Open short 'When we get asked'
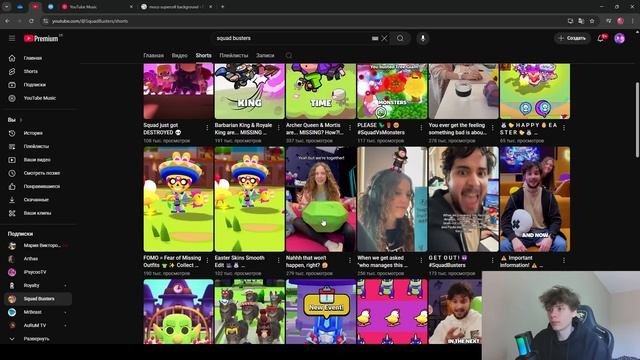Image resolution: width=640 pixels, height=360 pixels. click(x=392, y=199)
